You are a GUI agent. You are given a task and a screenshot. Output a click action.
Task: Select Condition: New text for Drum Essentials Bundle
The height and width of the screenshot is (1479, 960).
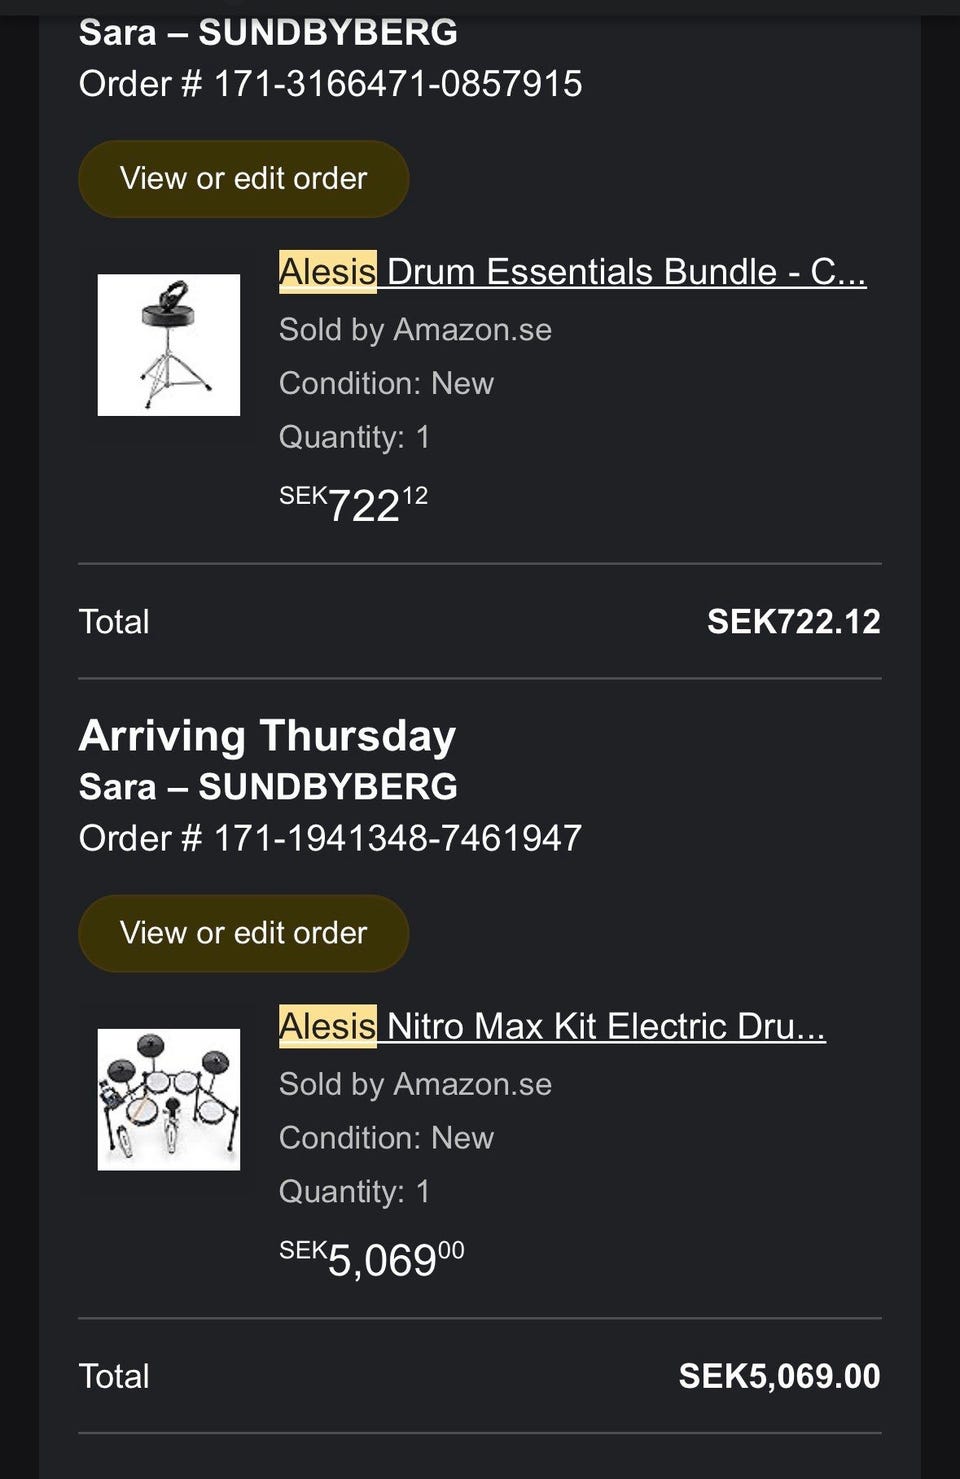(386, 383)
